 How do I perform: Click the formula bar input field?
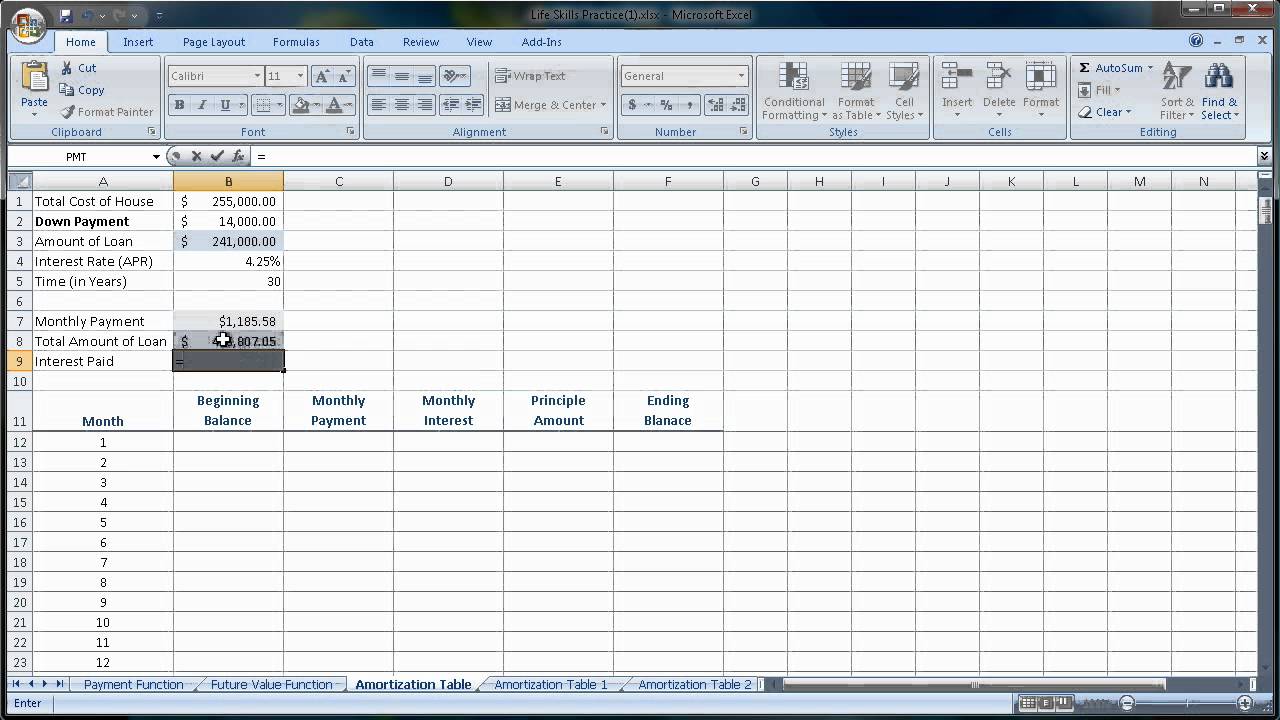coord(754,156)
